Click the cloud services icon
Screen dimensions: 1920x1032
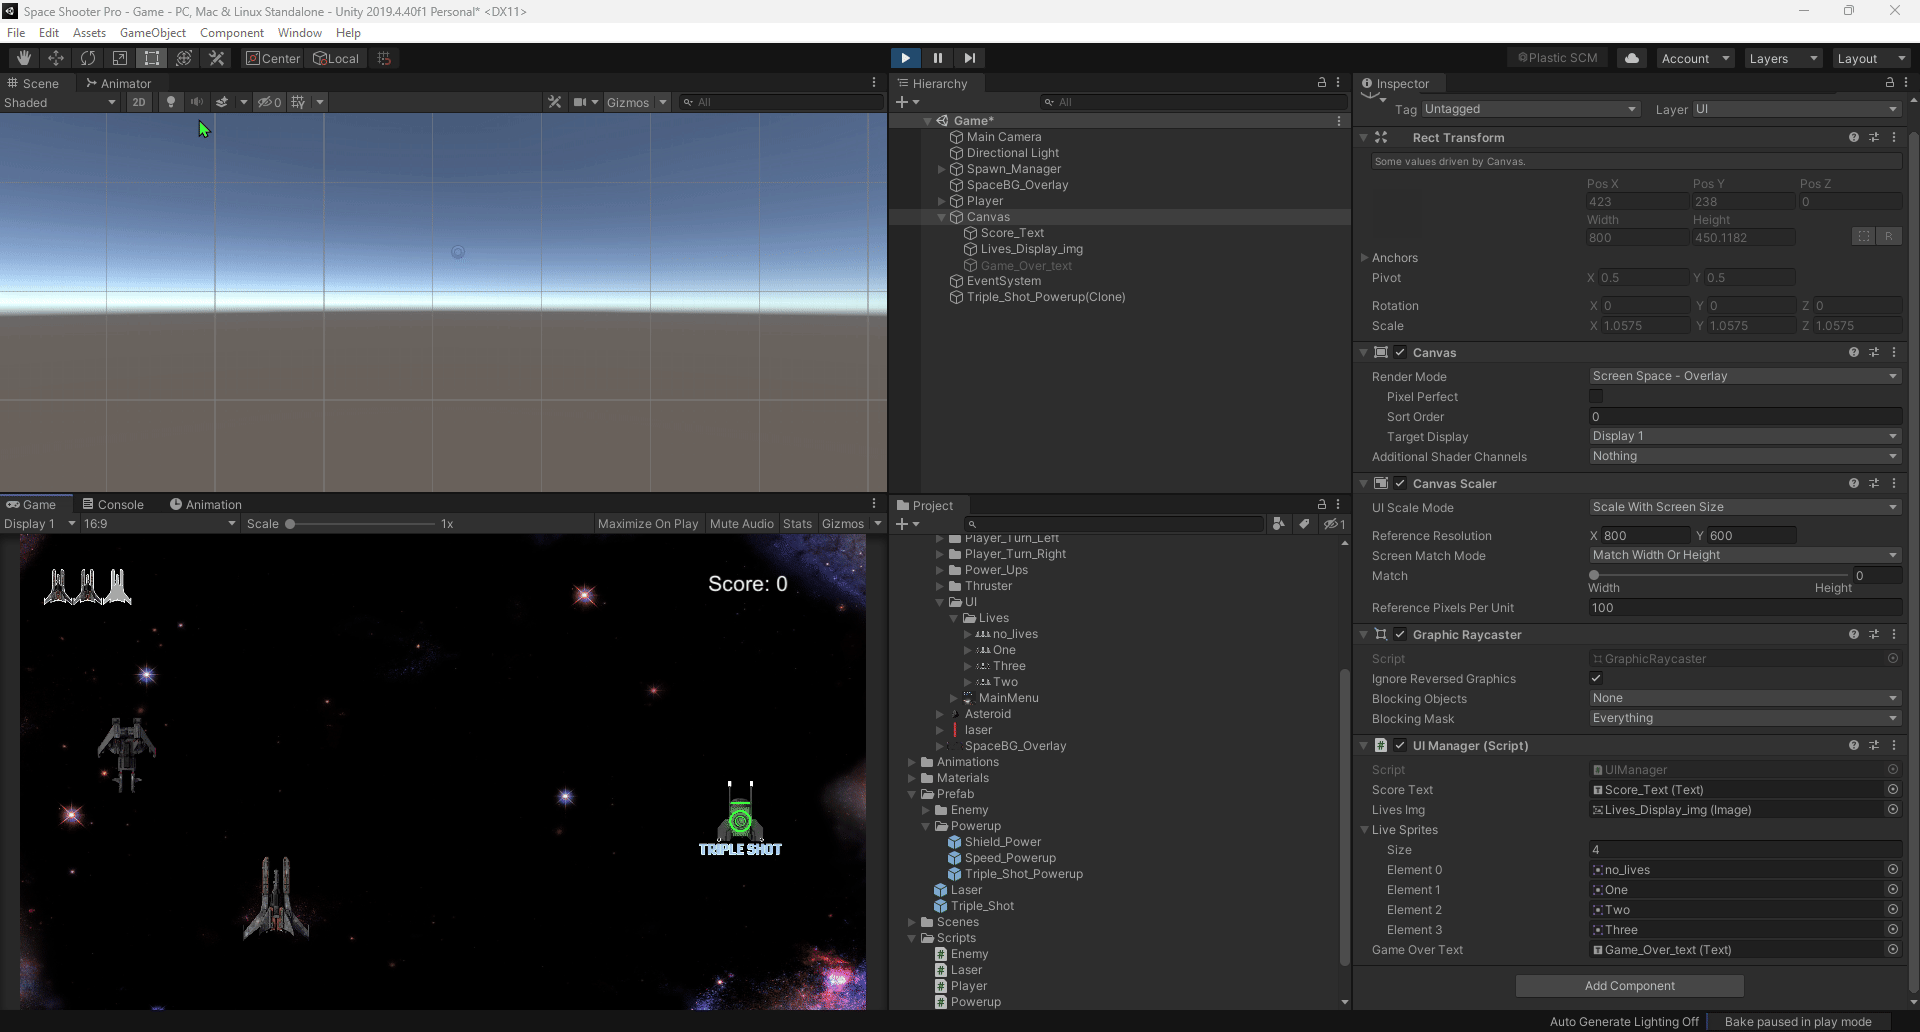(x=1631, y=57)
